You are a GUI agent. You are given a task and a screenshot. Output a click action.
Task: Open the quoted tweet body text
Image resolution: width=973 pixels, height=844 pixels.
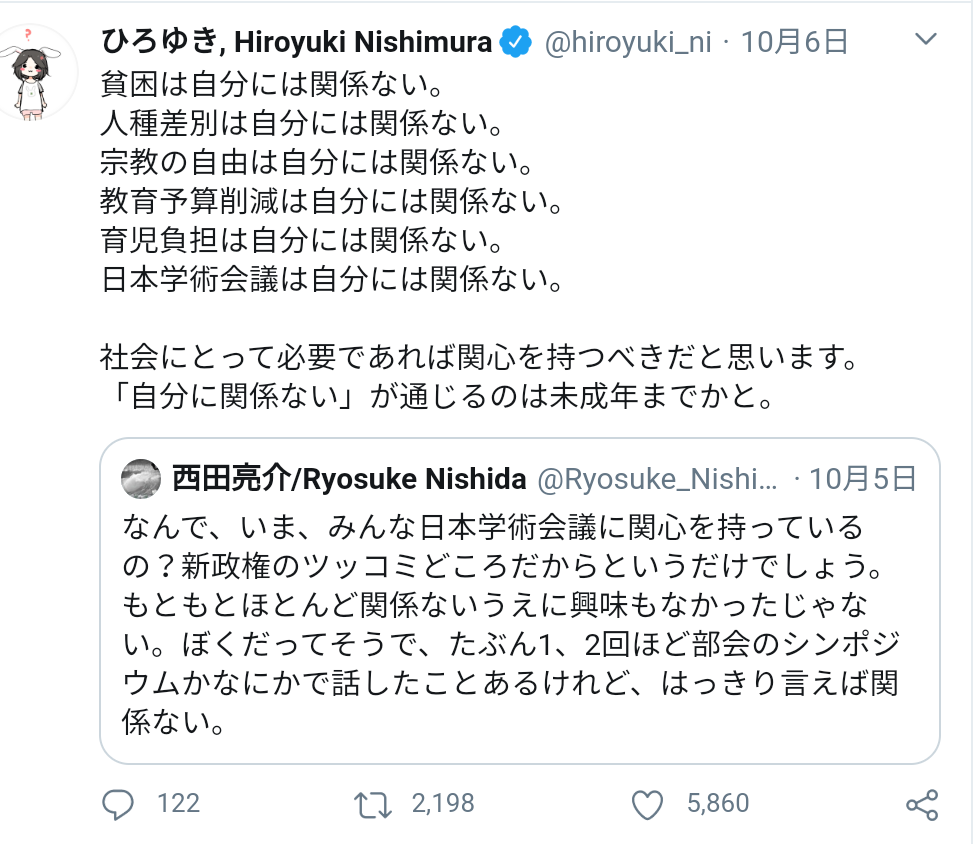click(511, 624)
